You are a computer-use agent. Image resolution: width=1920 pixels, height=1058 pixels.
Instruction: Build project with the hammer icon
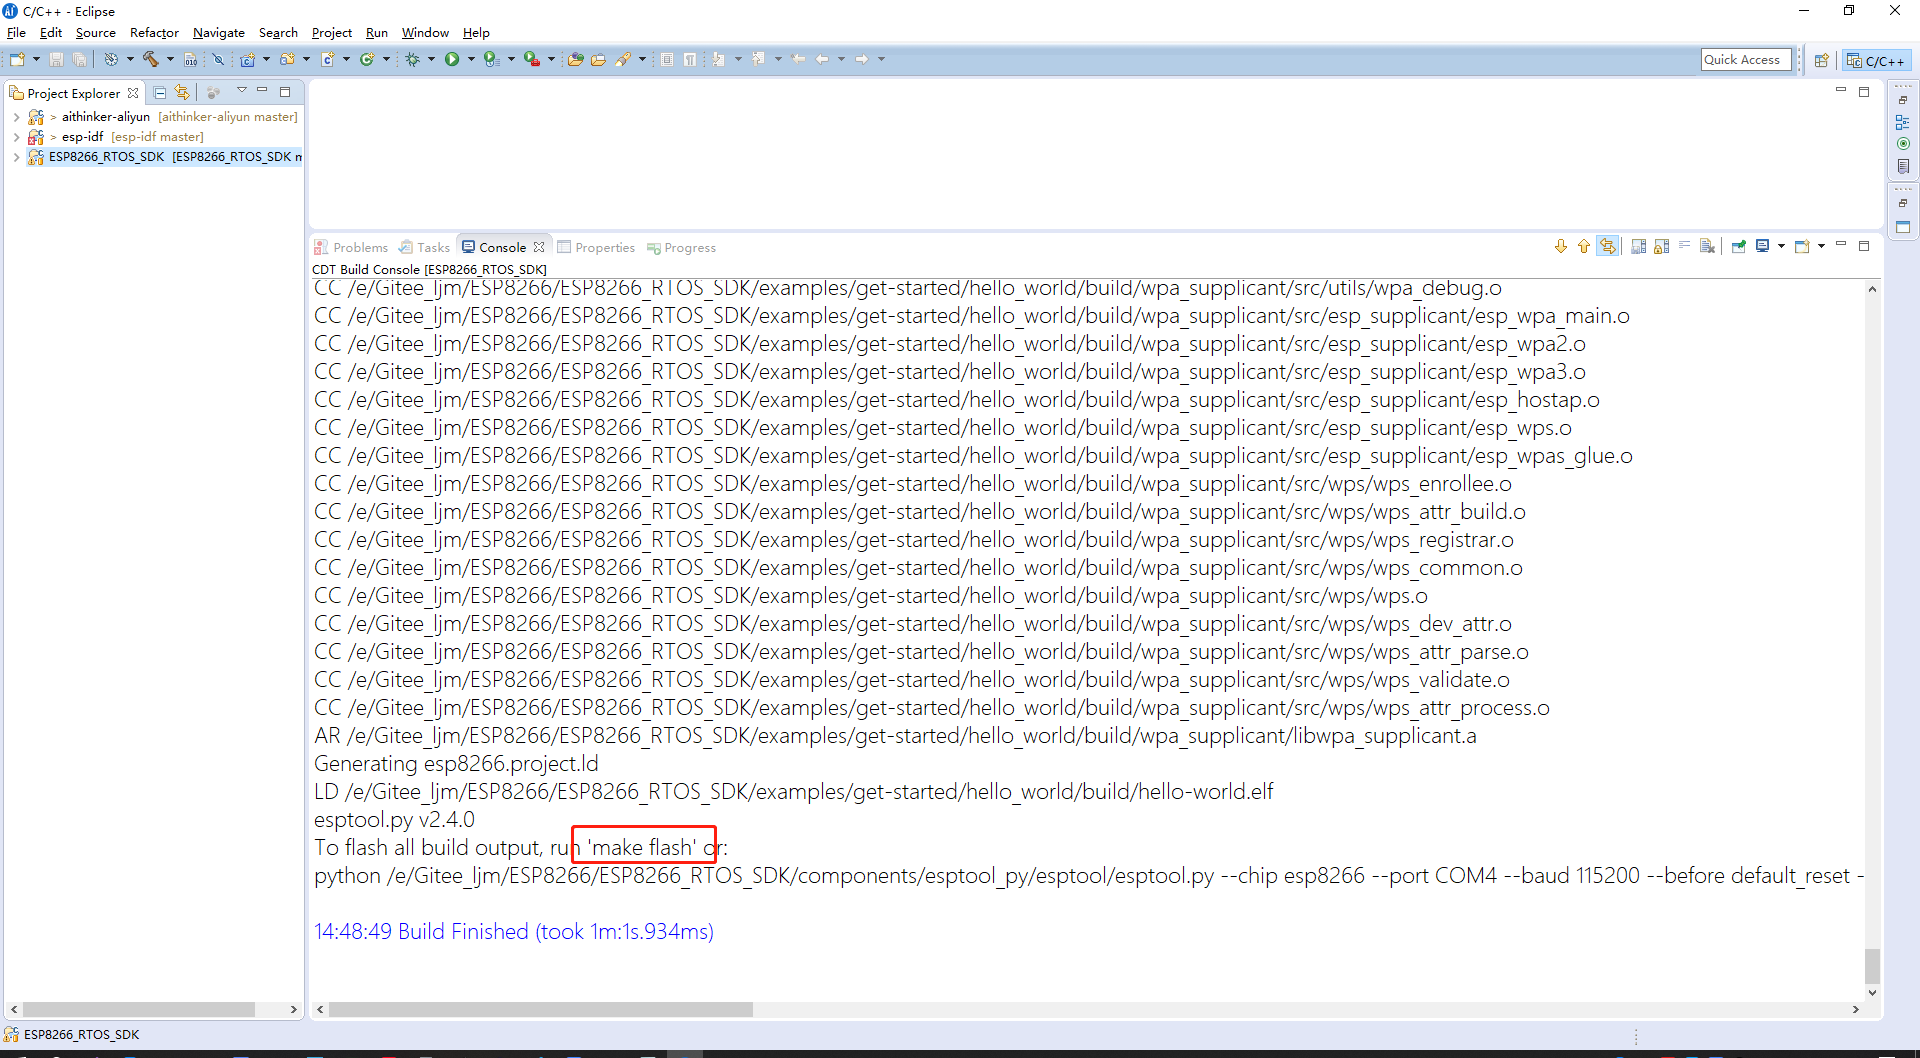coord(151,60)
